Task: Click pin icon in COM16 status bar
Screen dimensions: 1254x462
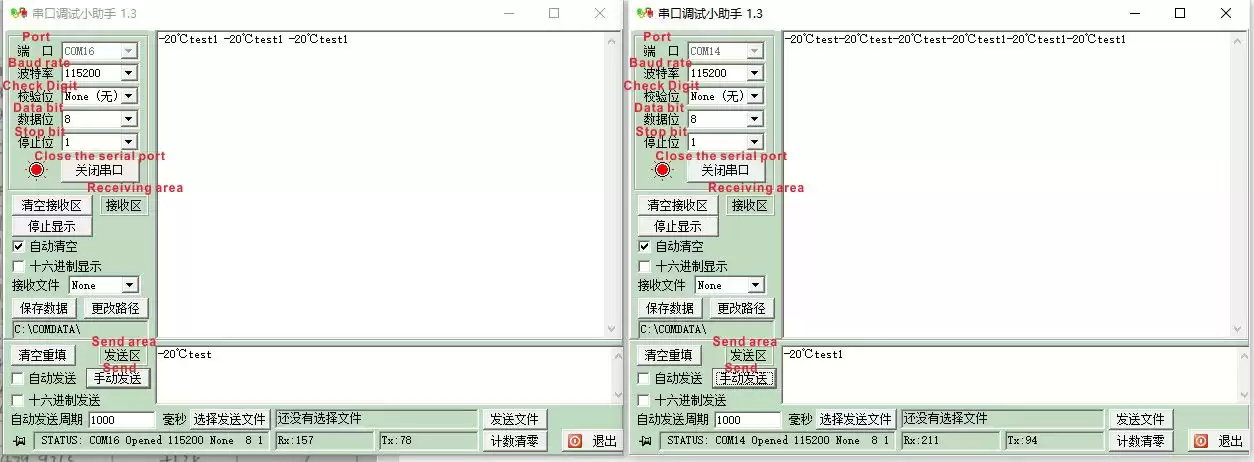Action: (20, 440)
